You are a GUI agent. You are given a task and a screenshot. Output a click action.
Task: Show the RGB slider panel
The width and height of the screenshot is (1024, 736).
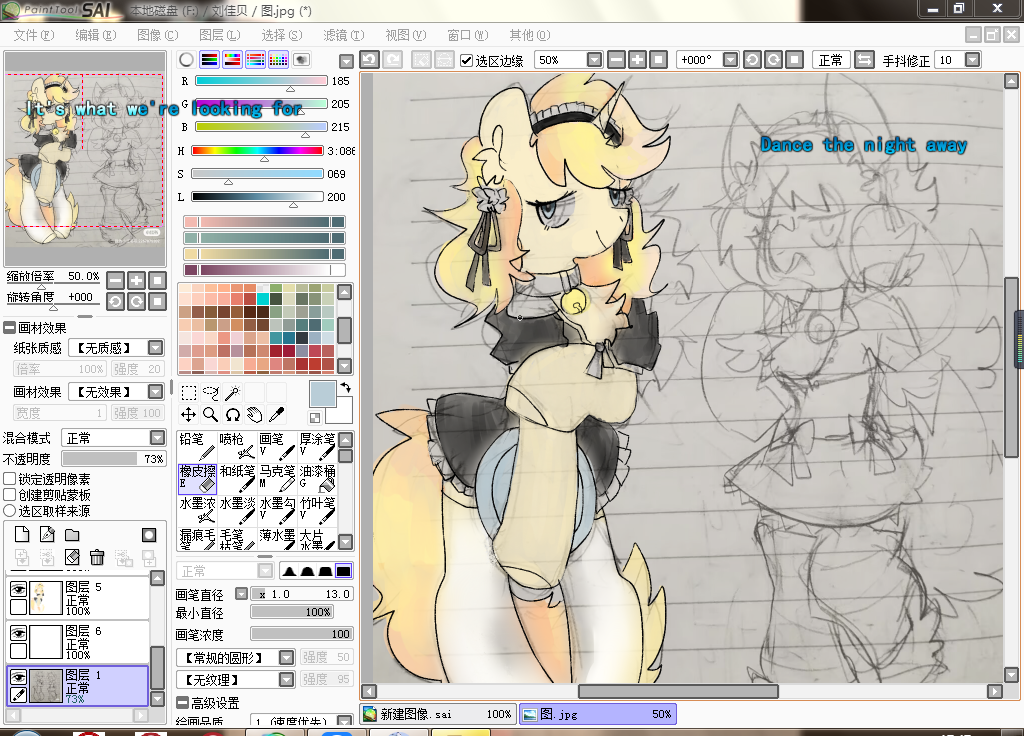coord(210,59)
